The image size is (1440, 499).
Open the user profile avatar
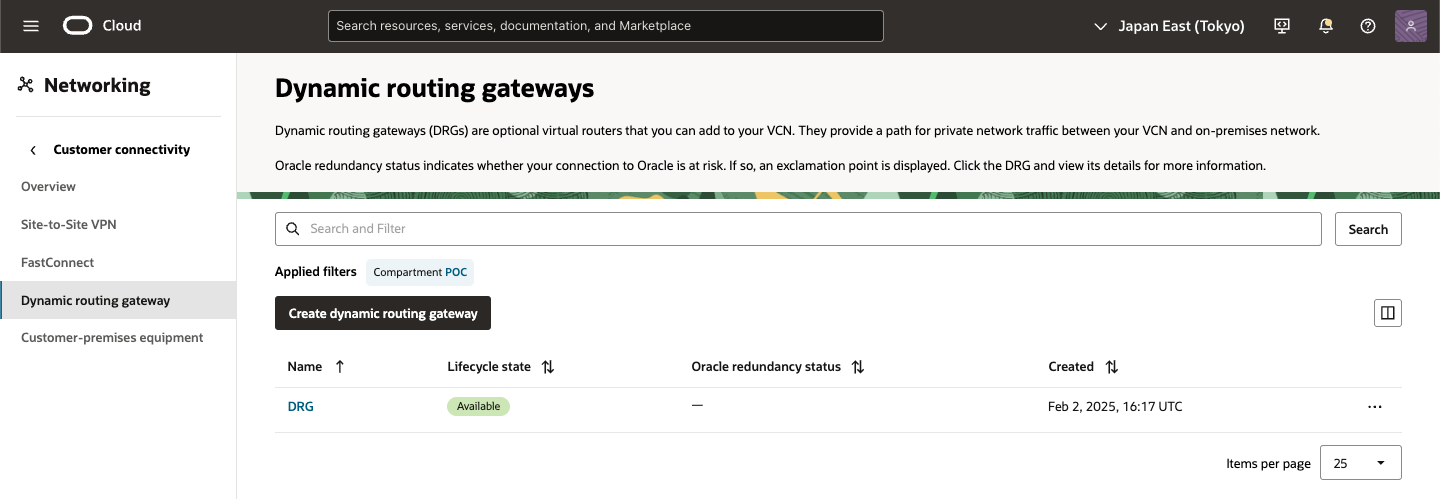pyautogui.click(x=1410, y=26)
